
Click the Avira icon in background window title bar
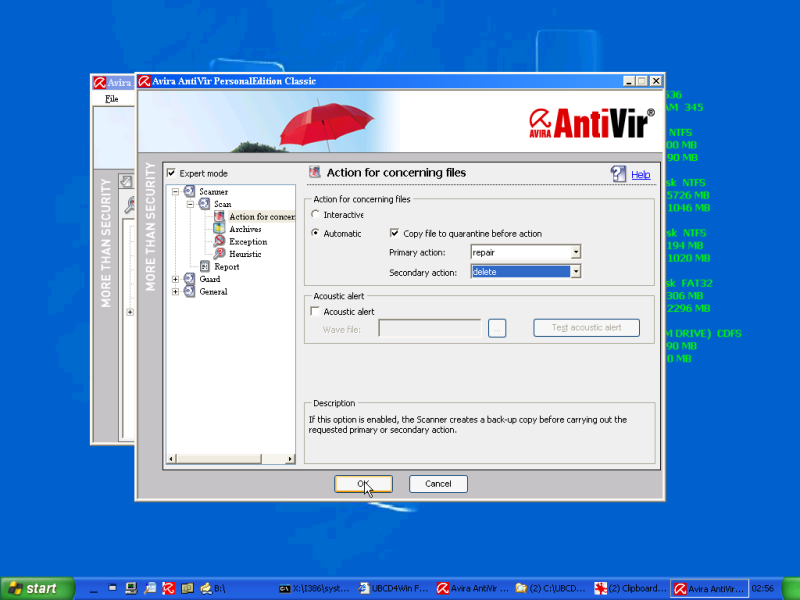[99, 83]
